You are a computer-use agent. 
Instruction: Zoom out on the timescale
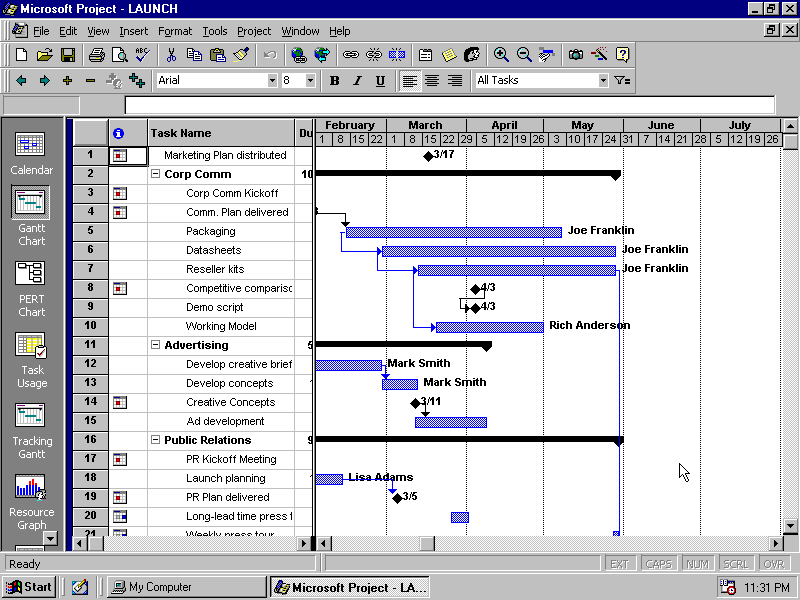(524, 55)
